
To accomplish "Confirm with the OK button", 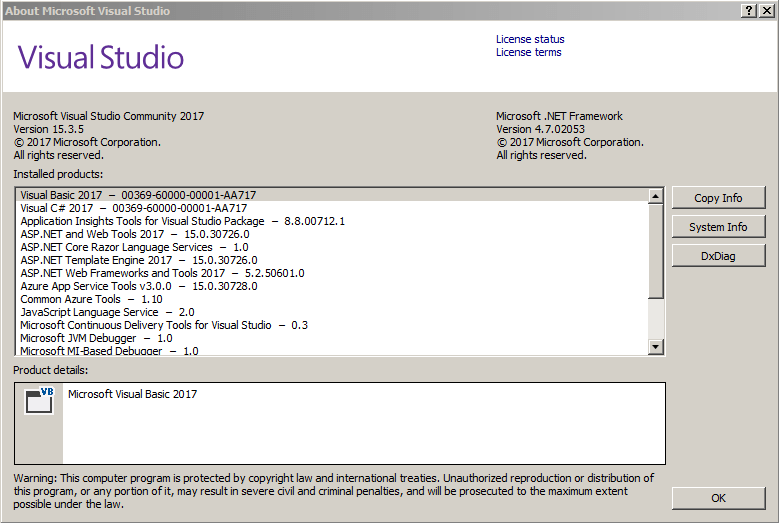I will (718, 498).
